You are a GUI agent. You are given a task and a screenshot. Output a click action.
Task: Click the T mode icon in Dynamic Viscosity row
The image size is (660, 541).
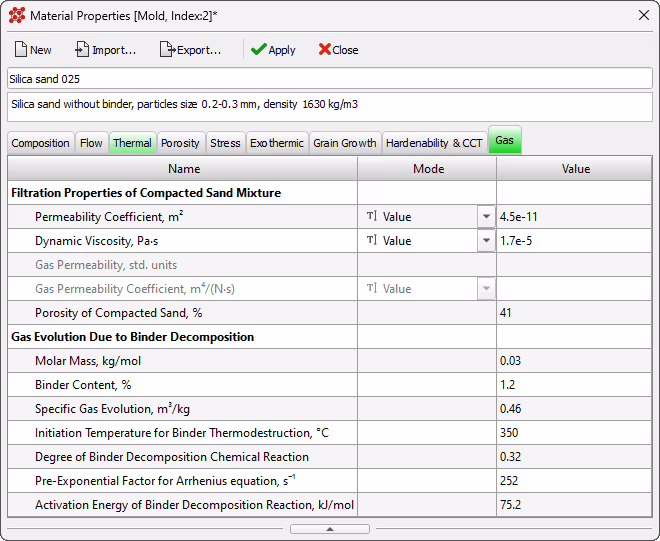pyautogui.click(x=371, y=240)
